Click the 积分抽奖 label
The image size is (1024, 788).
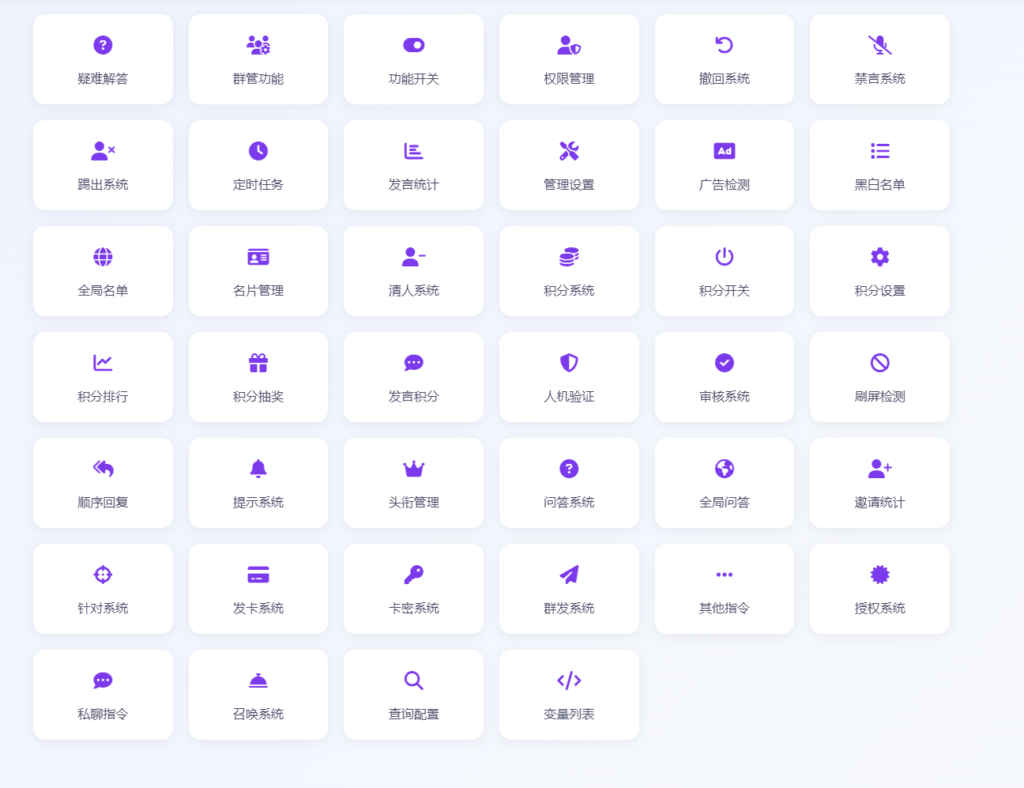[258, 396]
